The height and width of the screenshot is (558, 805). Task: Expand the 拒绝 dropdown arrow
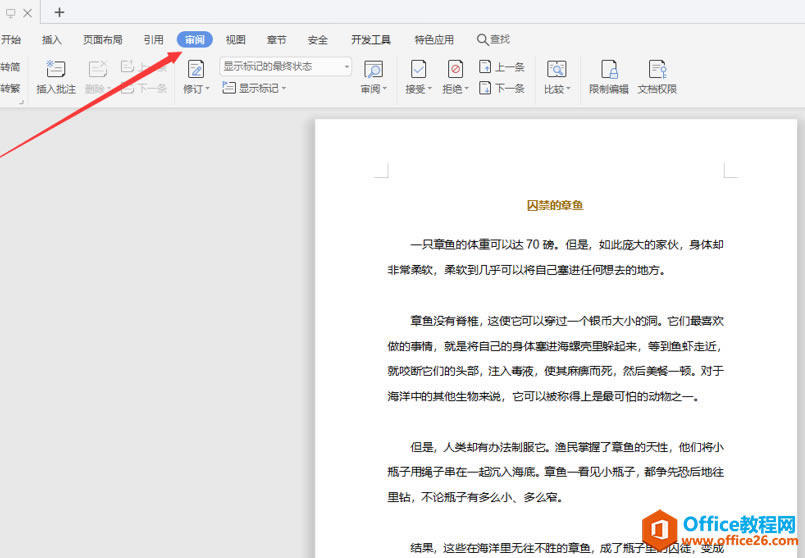pos(466,89)
